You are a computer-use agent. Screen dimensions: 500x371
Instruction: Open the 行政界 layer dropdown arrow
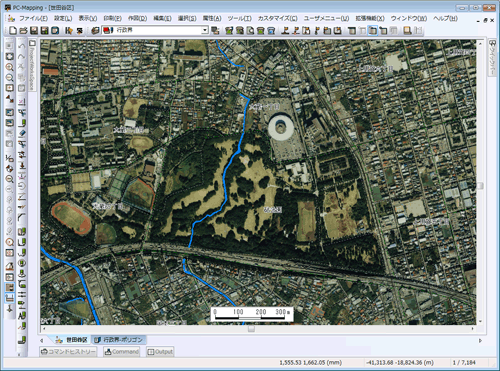point(205,30)
